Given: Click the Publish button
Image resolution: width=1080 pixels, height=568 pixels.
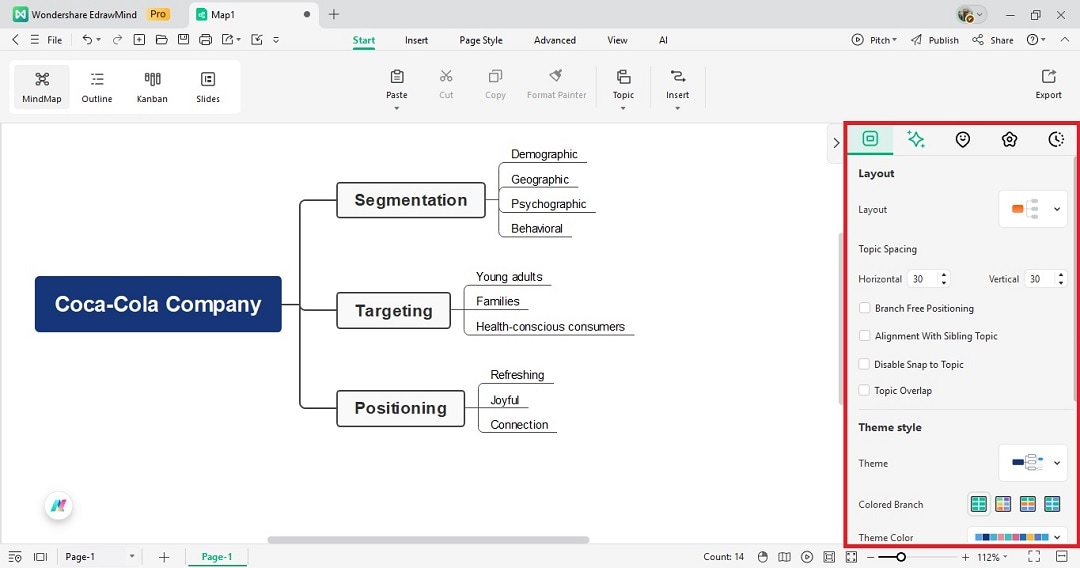Looking at the screenshot, I should [935, 40].
